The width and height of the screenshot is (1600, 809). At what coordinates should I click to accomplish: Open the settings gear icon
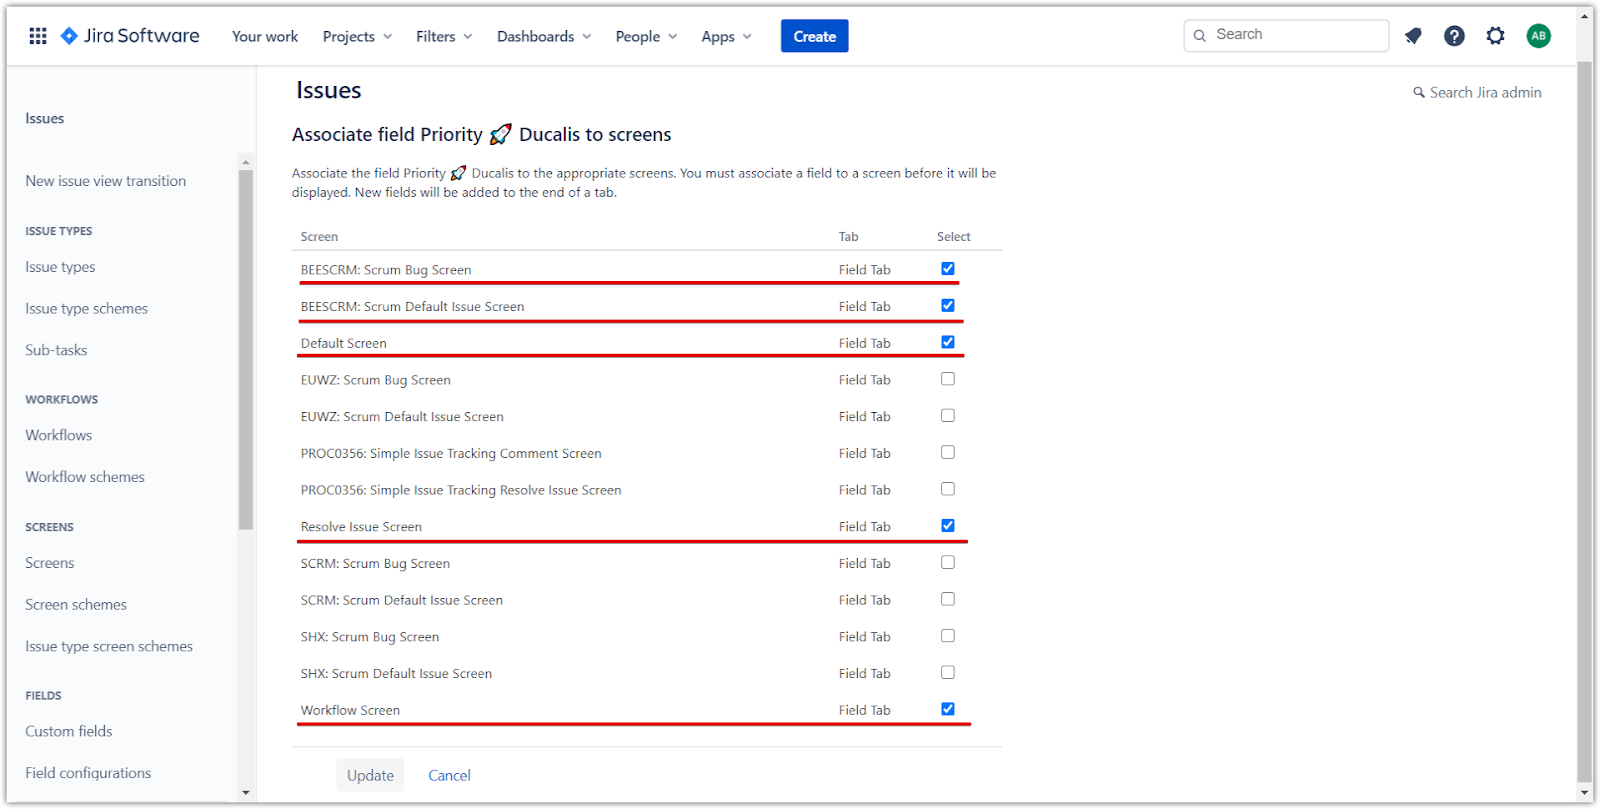1495,36
